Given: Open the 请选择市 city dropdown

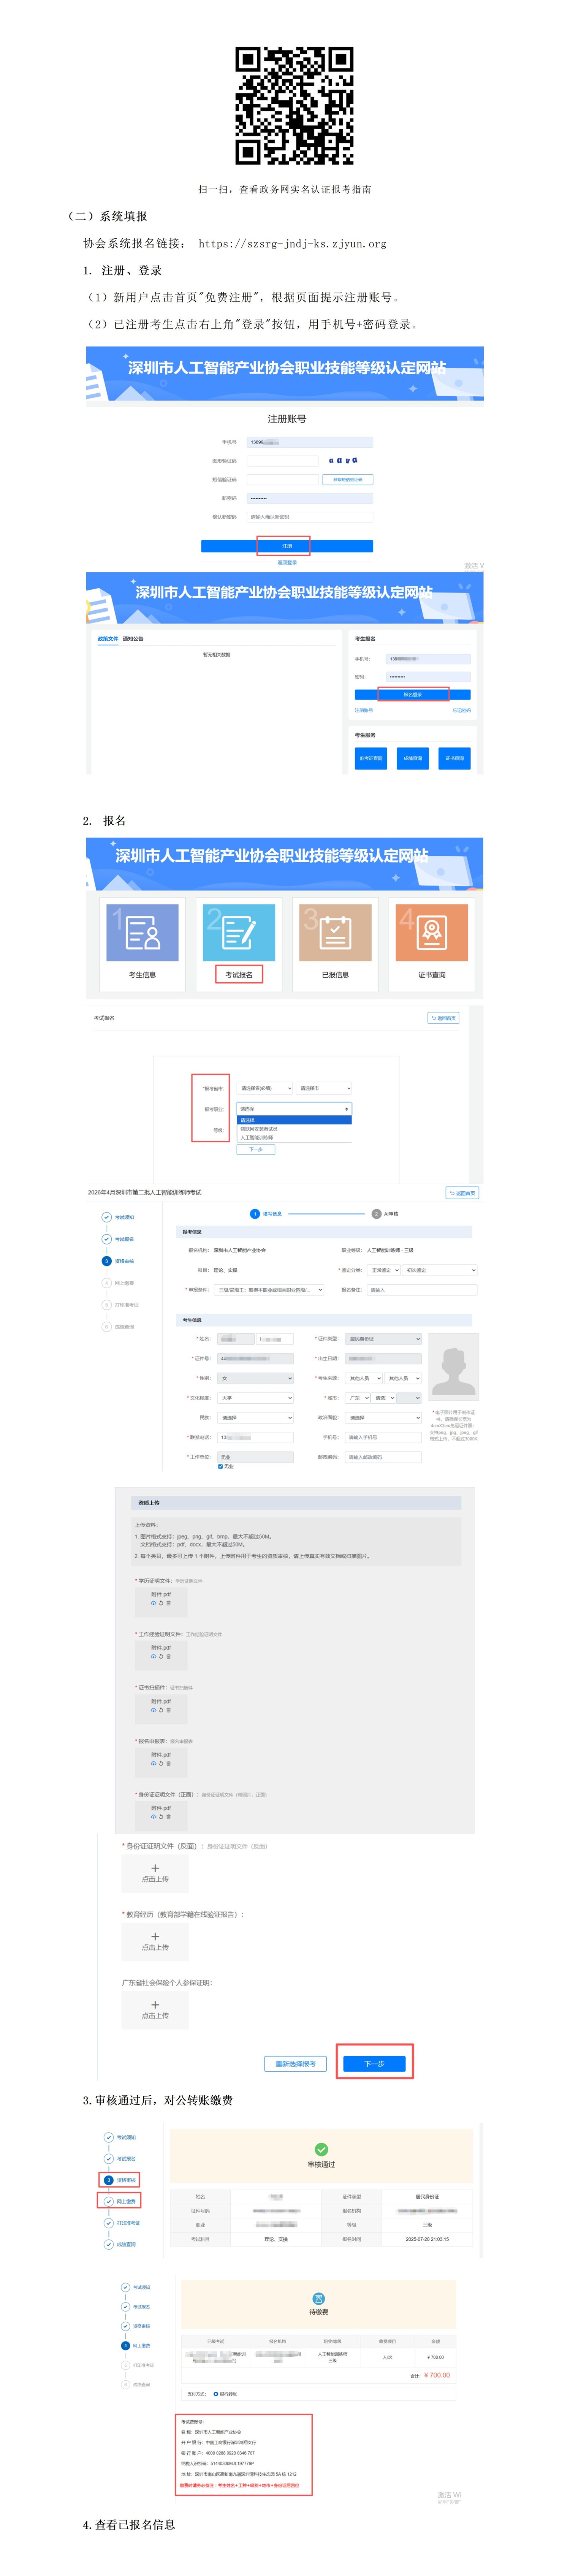Looking at the screenshot, I should pos(324,1088).
